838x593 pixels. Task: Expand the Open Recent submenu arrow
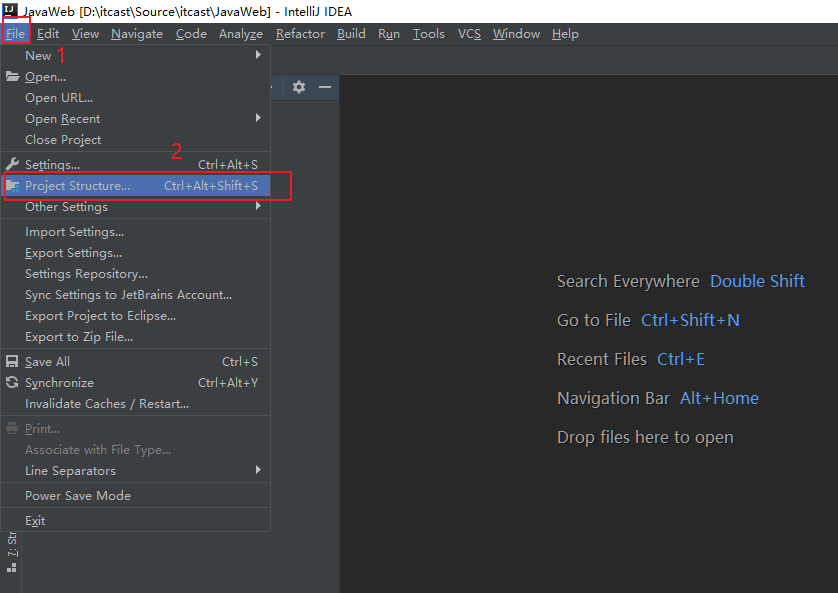tap(258, 118)
